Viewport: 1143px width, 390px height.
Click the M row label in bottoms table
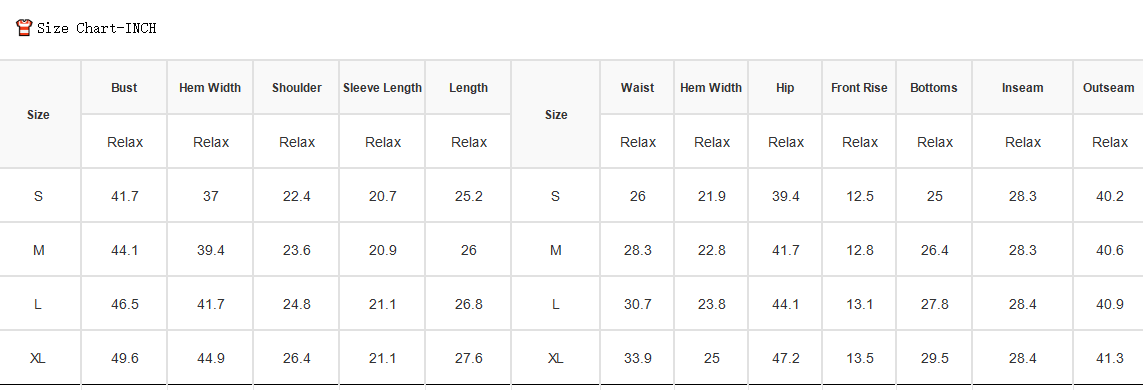(555, 250)
